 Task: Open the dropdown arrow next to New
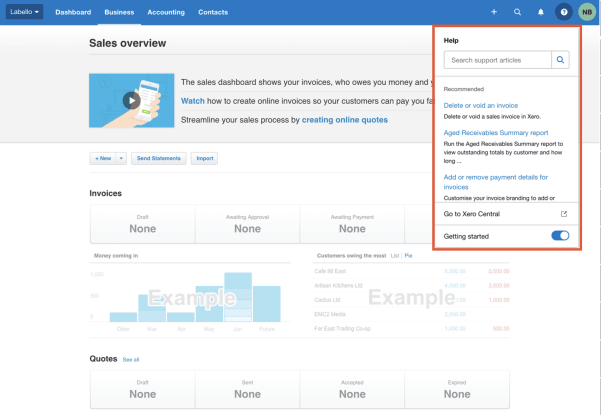121,158
